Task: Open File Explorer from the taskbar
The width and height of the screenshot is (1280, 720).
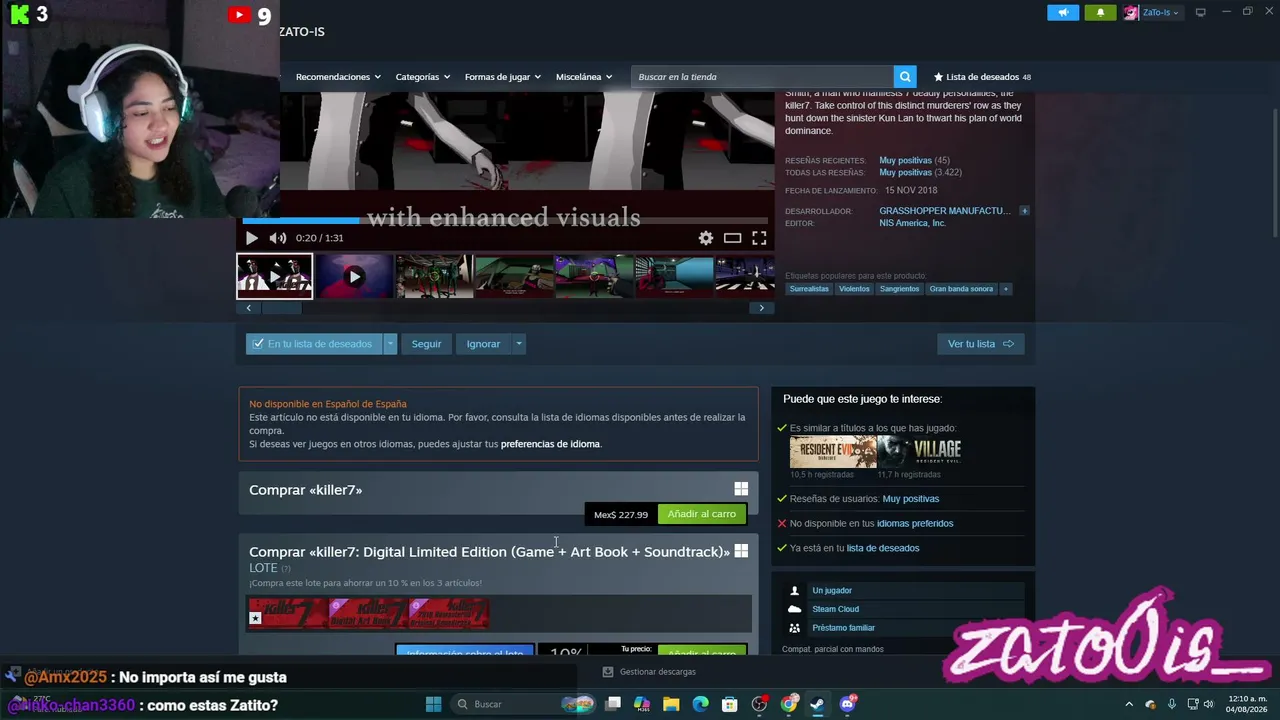Action: click(671, 704)
